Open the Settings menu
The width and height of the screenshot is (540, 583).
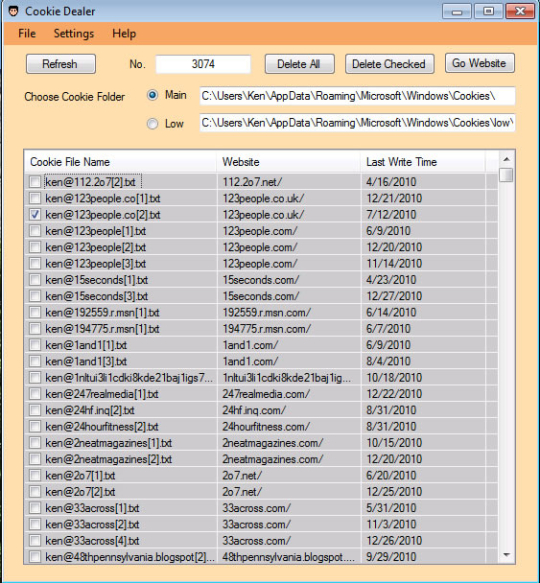[x=74, y=33]
